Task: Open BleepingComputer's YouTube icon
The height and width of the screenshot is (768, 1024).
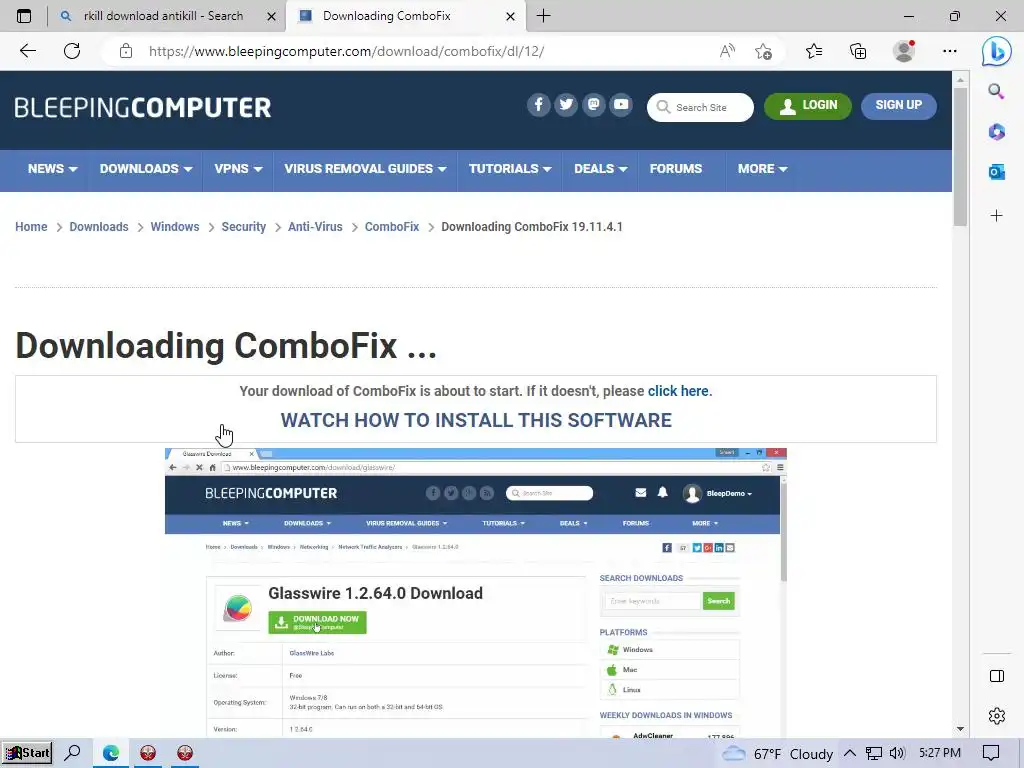Action: (621, 104)
